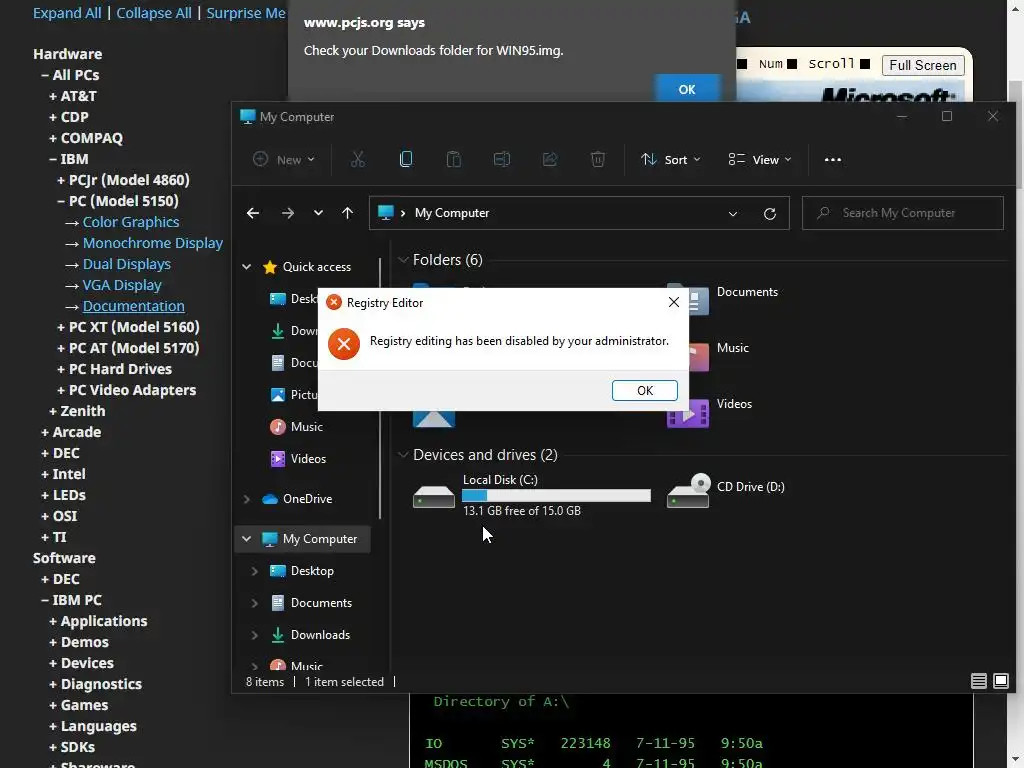1024x768 pixels.
Task: Click the Share icon in Explorer toolbar
Action: pyautogui.click(x=550, y=159)
